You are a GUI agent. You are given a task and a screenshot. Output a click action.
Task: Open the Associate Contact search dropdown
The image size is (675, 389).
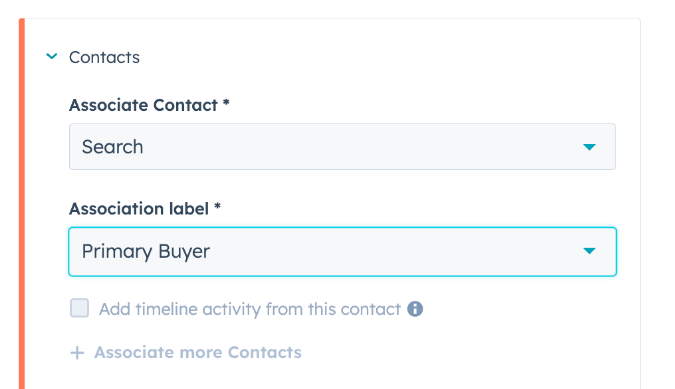pos(342,147)
